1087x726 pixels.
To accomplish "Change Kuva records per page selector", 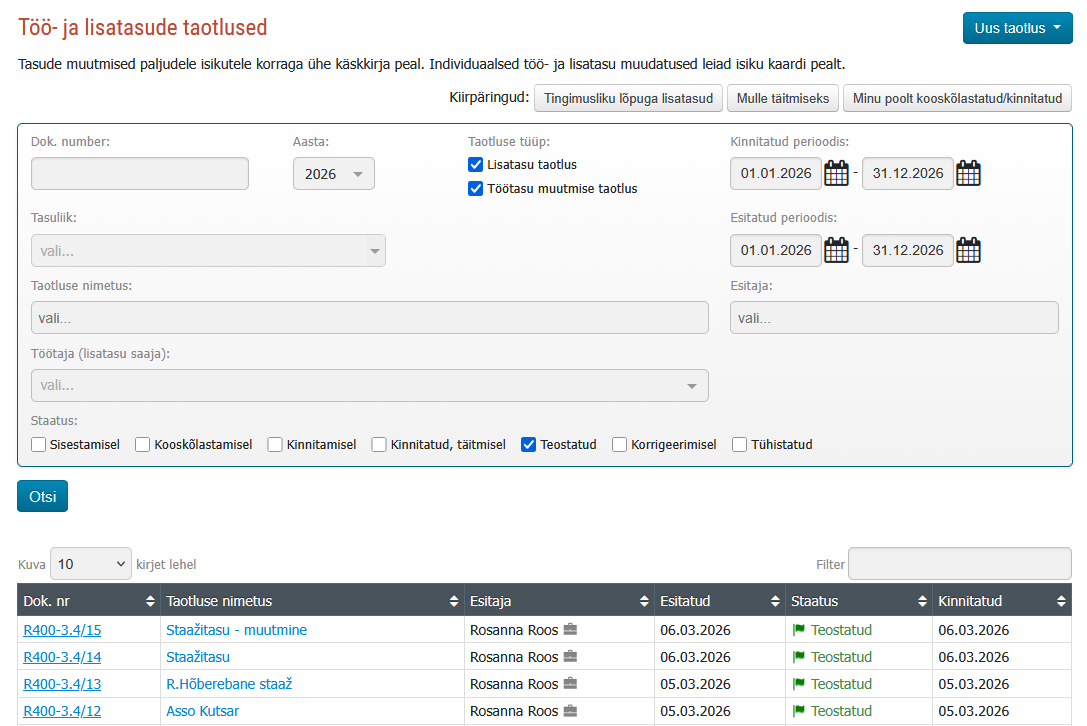I will [91, 564].
